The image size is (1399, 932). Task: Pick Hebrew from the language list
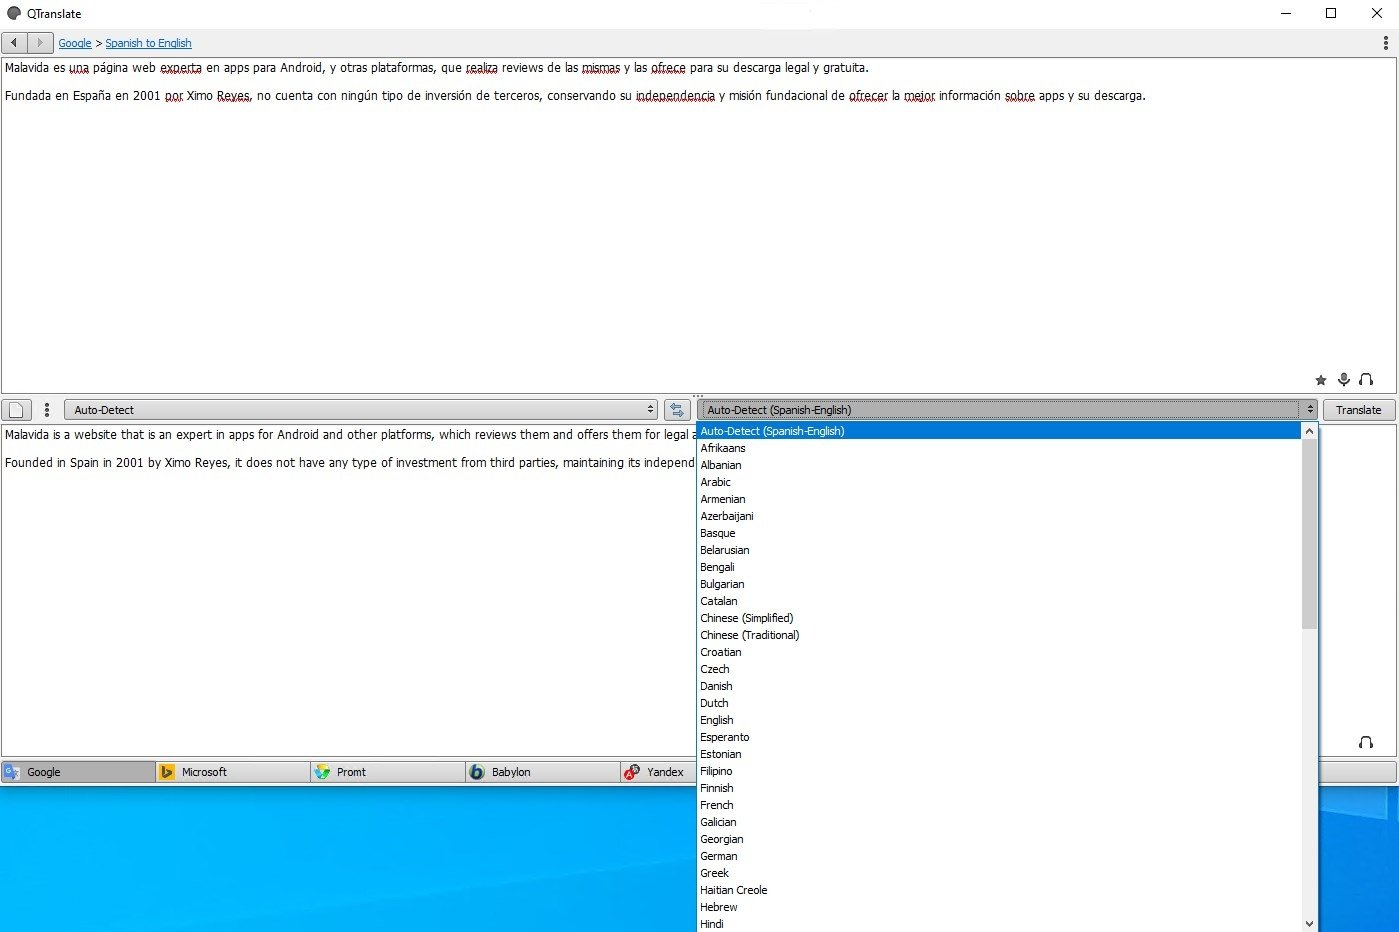click(999, 907)
